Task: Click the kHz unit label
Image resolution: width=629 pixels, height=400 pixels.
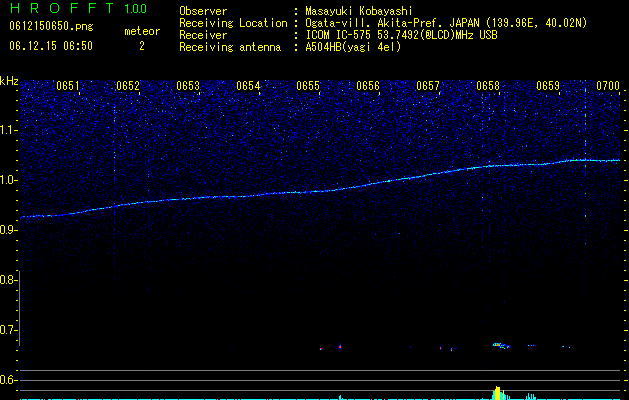Action: tap(9, 81)
